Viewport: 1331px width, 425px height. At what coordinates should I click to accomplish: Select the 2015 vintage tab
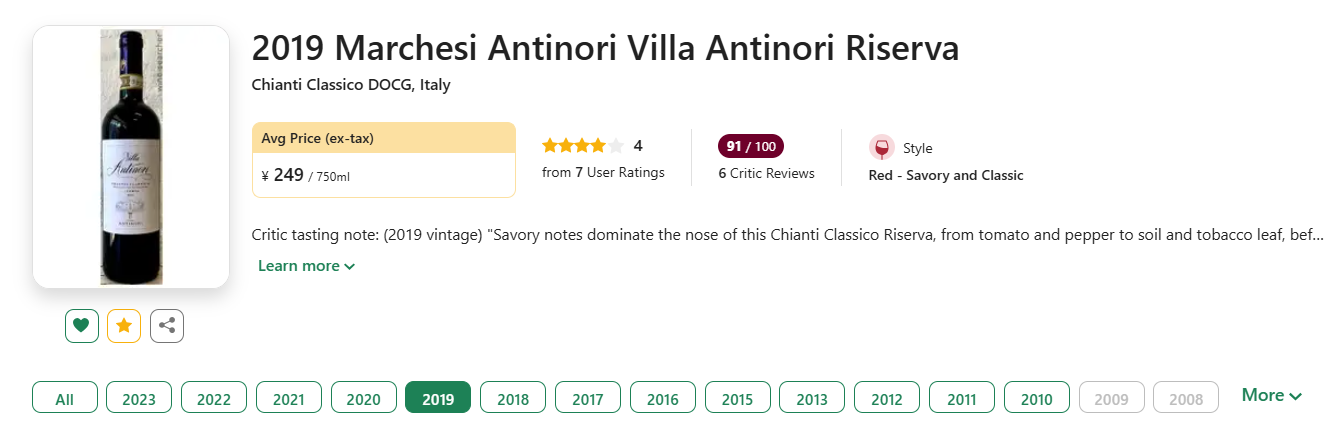pos(737,399)
